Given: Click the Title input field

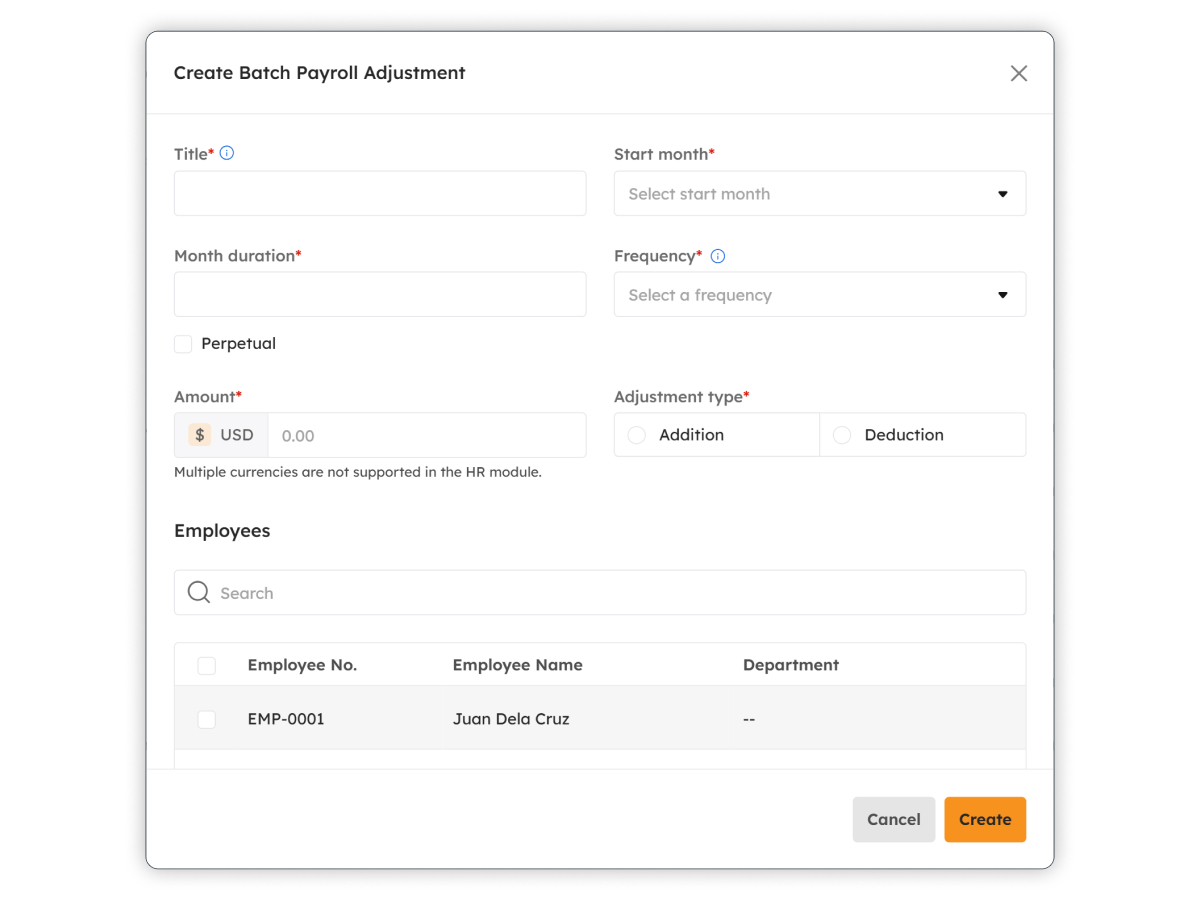Looking at the screenshot, I should tap(380, 193).
